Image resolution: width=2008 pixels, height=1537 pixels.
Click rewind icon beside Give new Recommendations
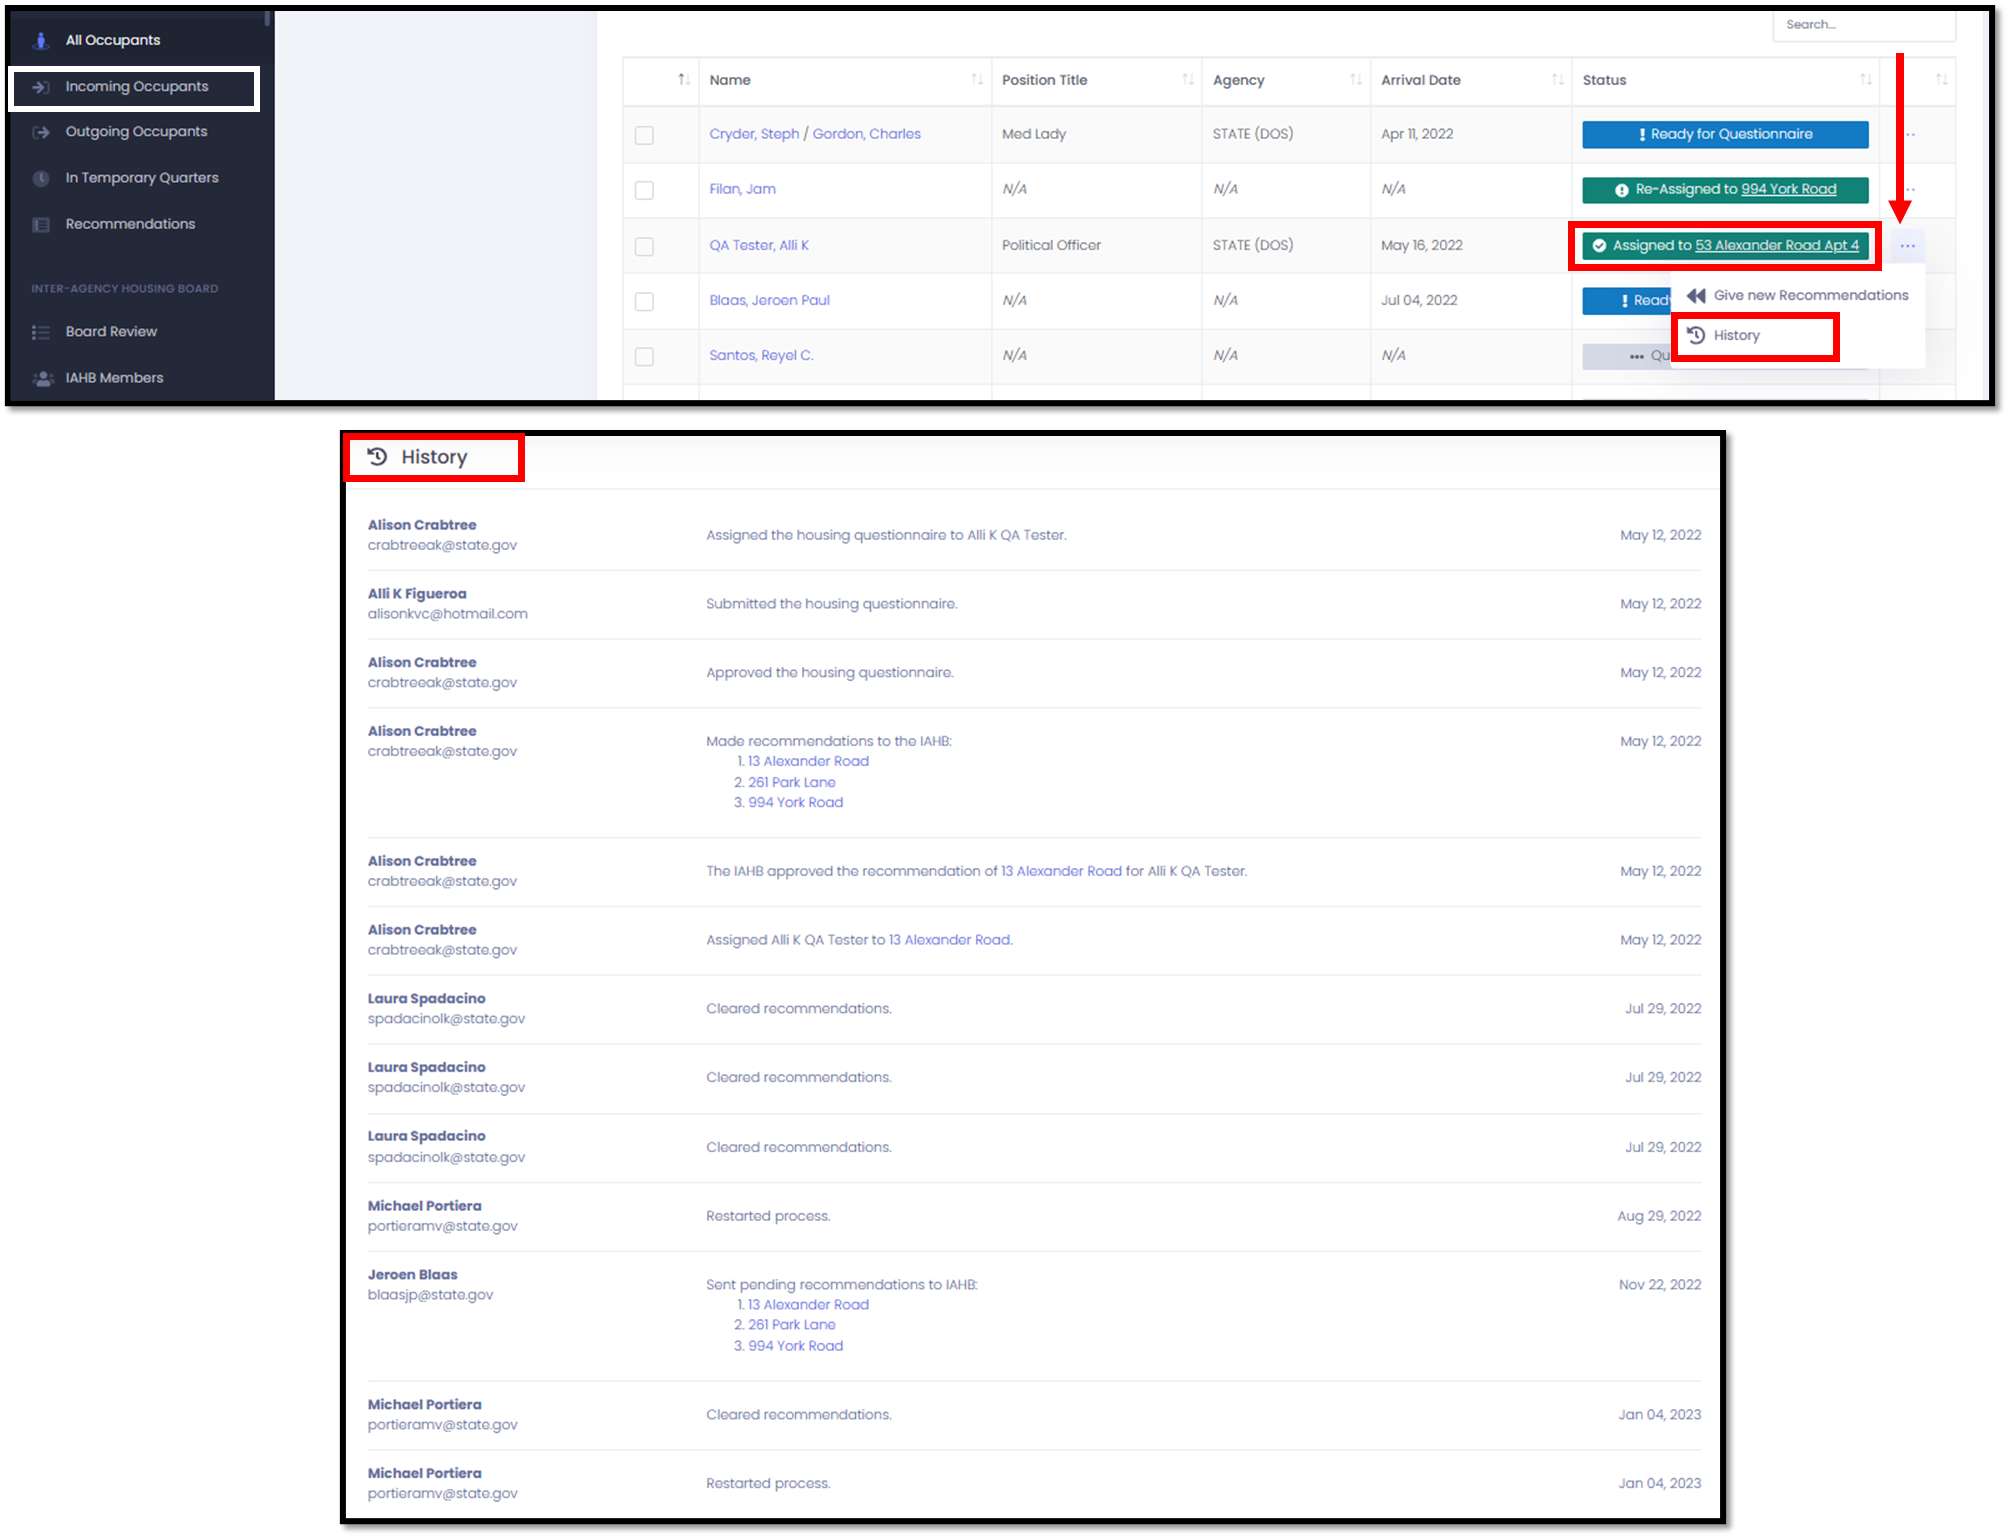(x=1696, y=296)
